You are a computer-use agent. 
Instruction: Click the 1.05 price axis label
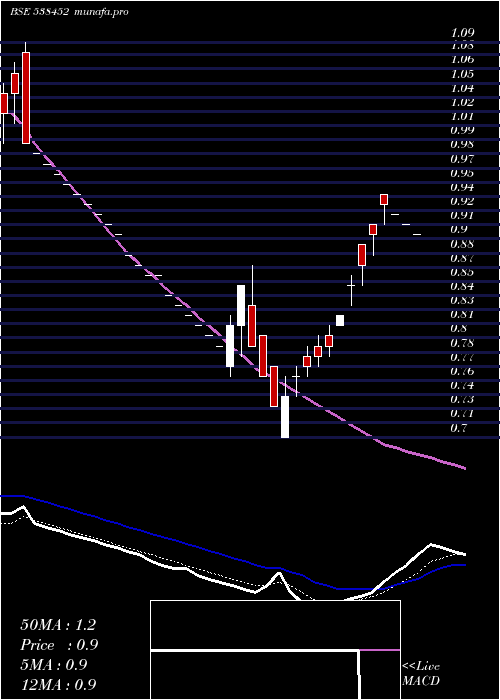coord(462,74)
